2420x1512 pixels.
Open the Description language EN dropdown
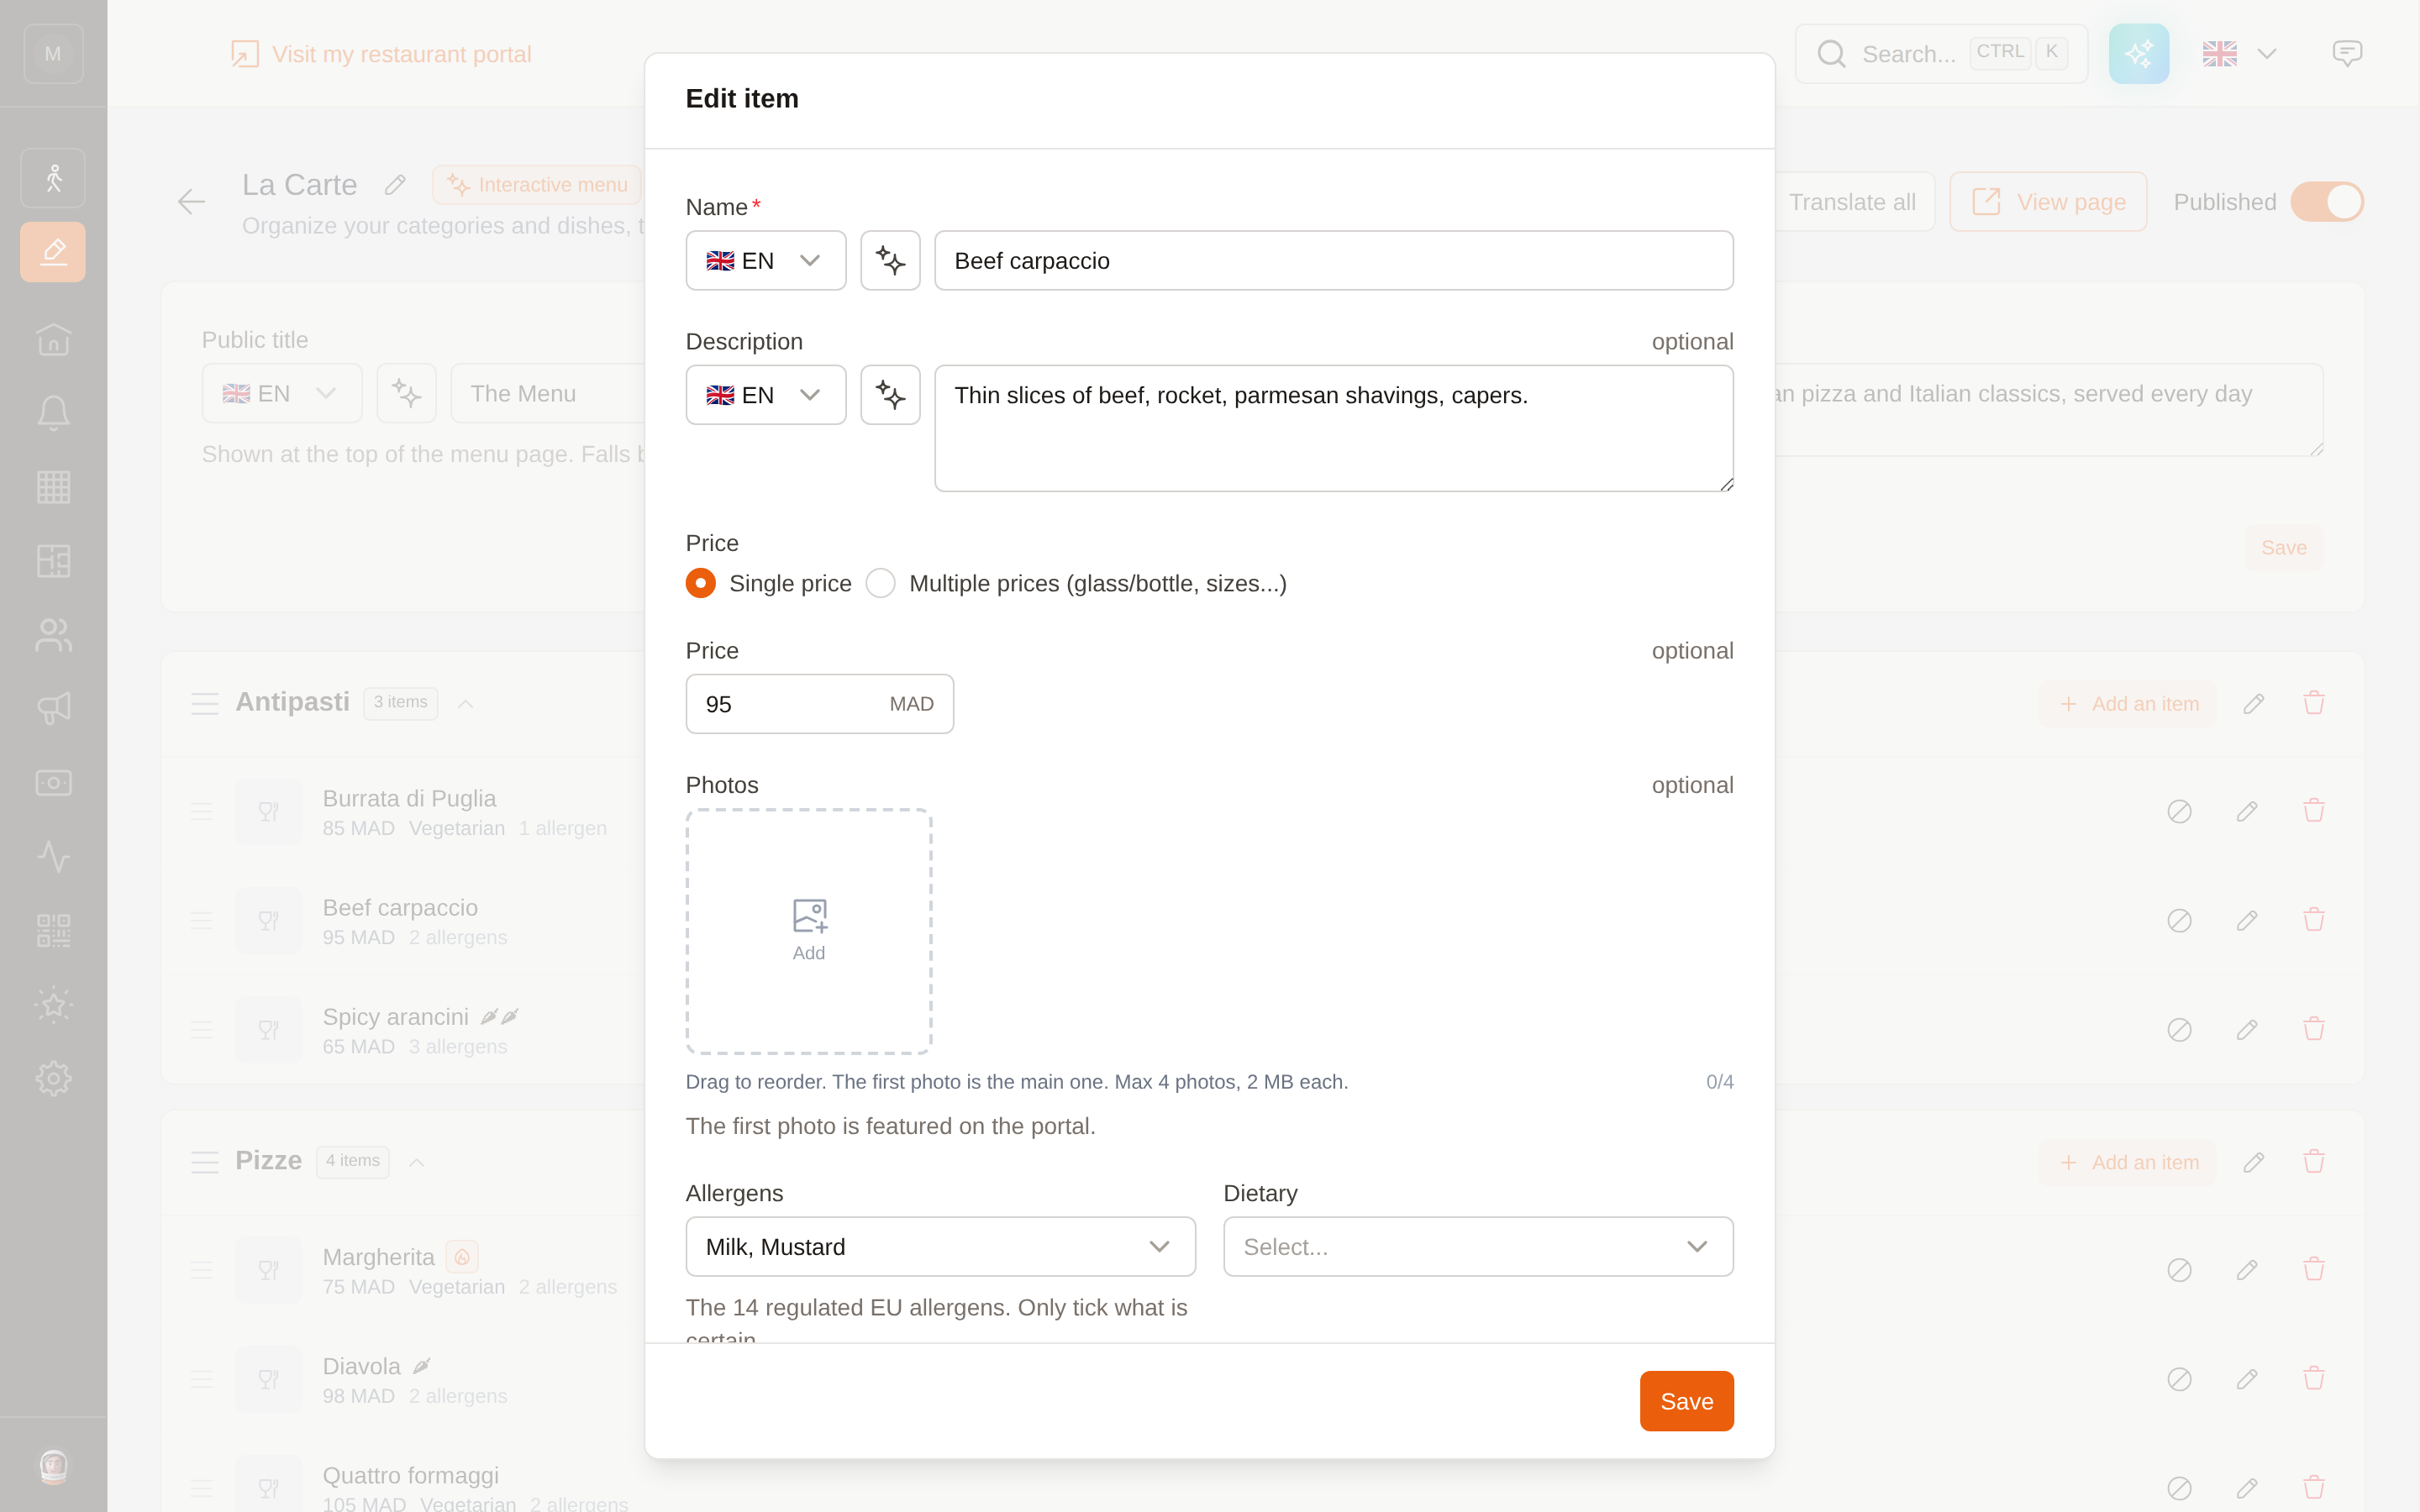click(765, 395)
